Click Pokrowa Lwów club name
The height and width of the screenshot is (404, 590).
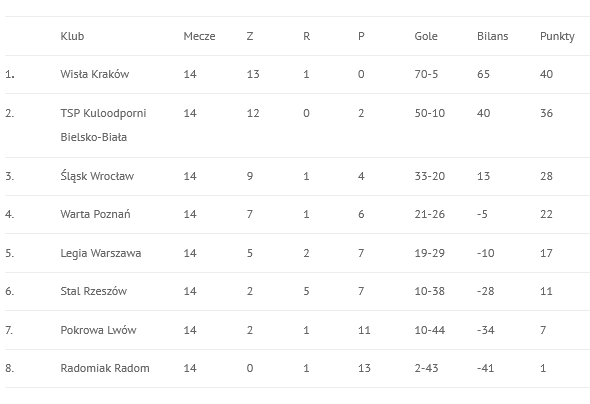point(98,330)
